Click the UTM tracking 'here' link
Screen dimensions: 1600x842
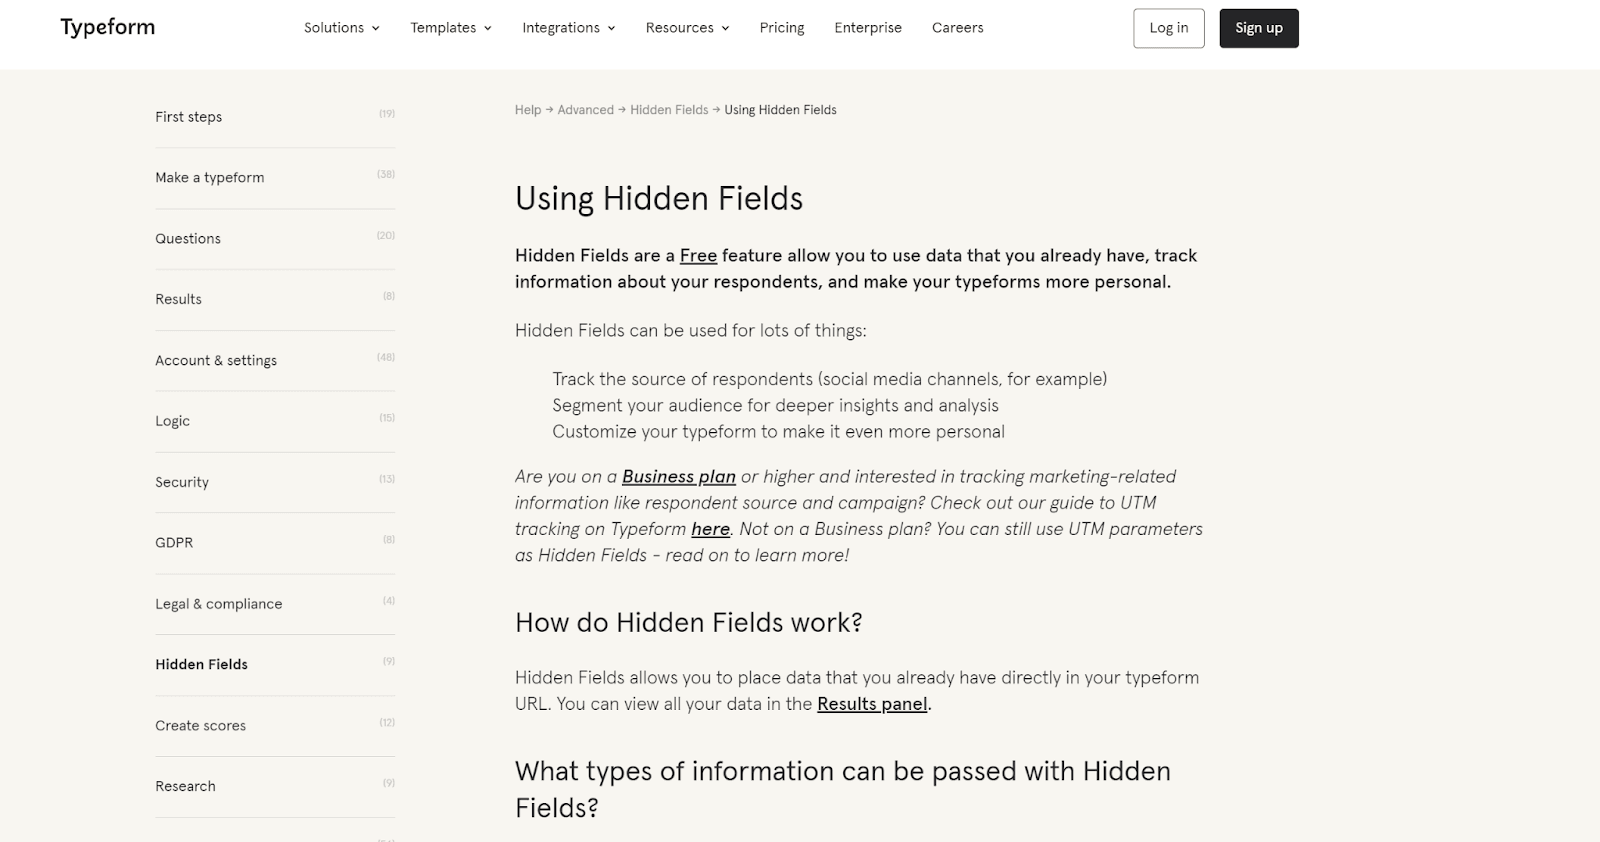click(x=710, y=529)
